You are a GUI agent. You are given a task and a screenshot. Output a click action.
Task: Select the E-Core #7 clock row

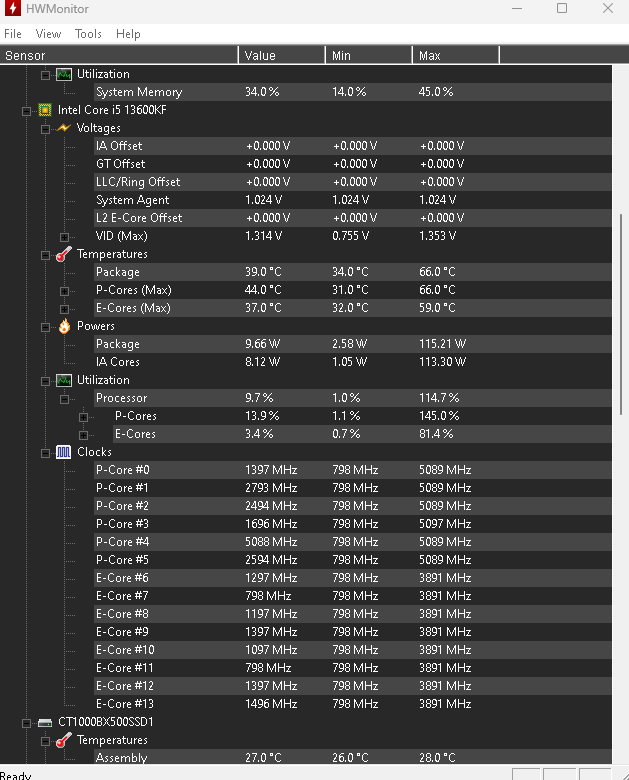click(353, 596)
